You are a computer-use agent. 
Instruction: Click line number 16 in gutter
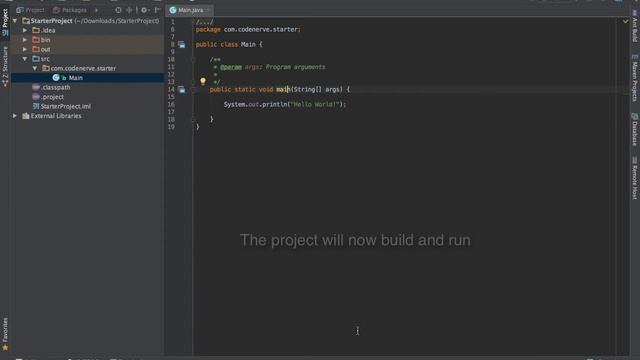pyautogui.click(x=171, y=104)
